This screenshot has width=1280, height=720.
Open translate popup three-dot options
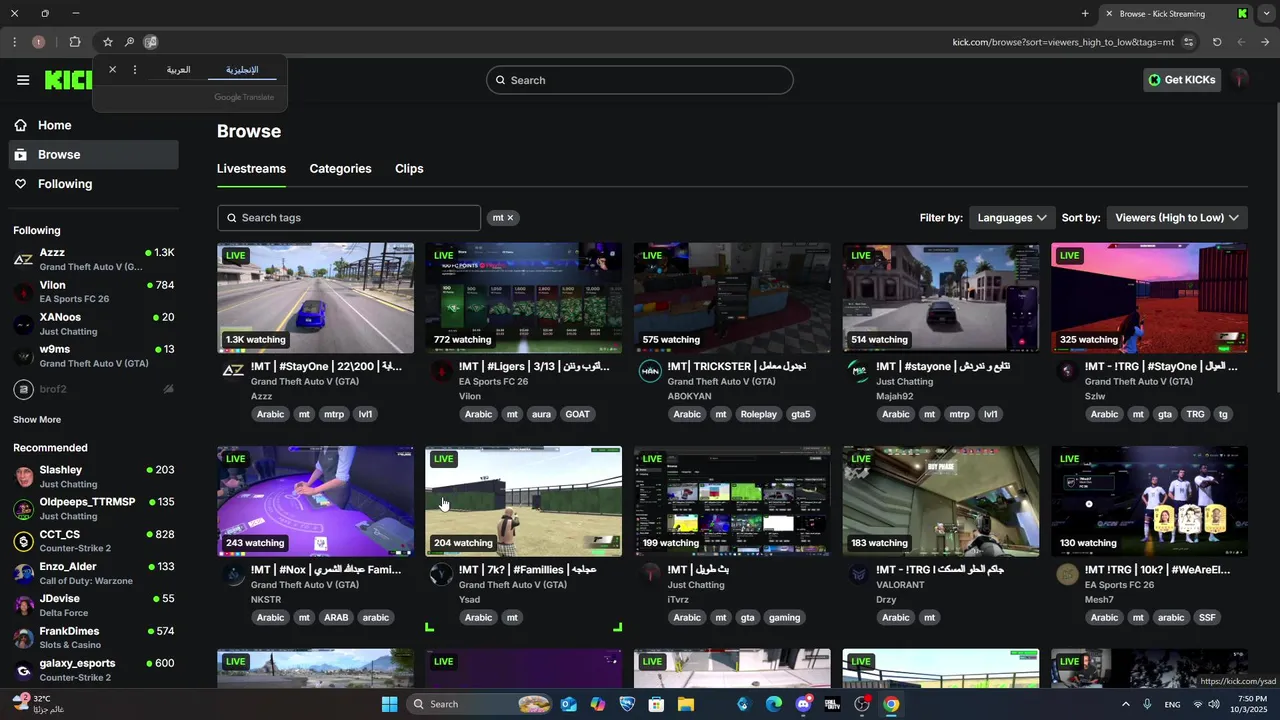135,70
